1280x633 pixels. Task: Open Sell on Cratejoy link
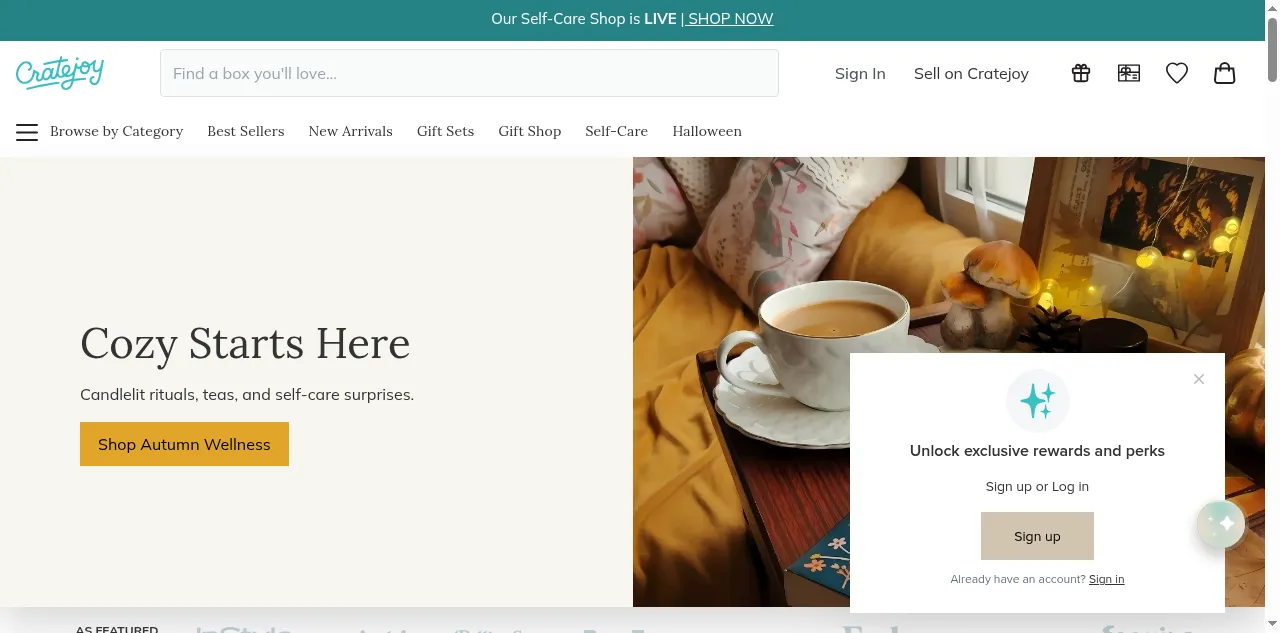[971, 73]
